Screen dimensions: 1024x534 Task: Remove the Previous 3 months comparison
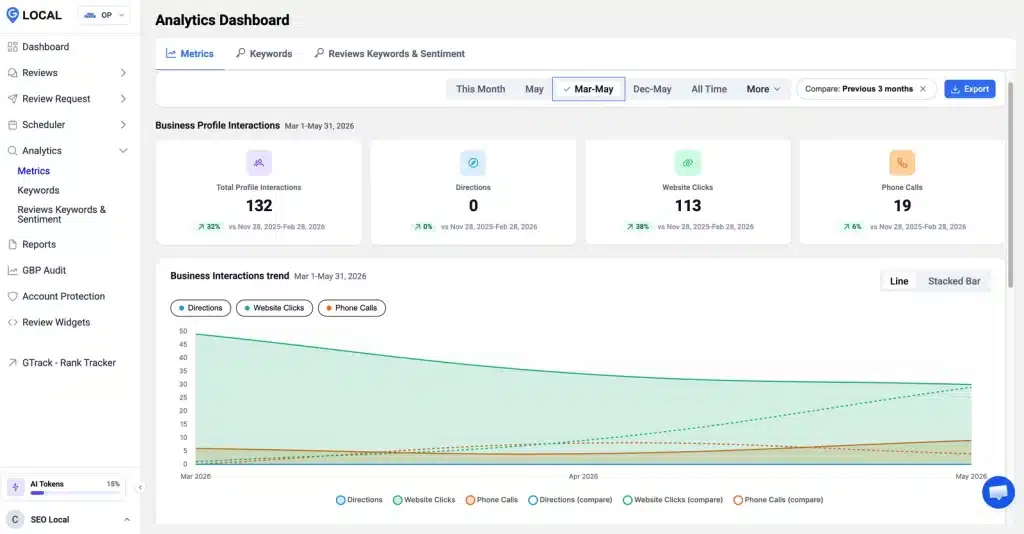(x=923, y=89)
